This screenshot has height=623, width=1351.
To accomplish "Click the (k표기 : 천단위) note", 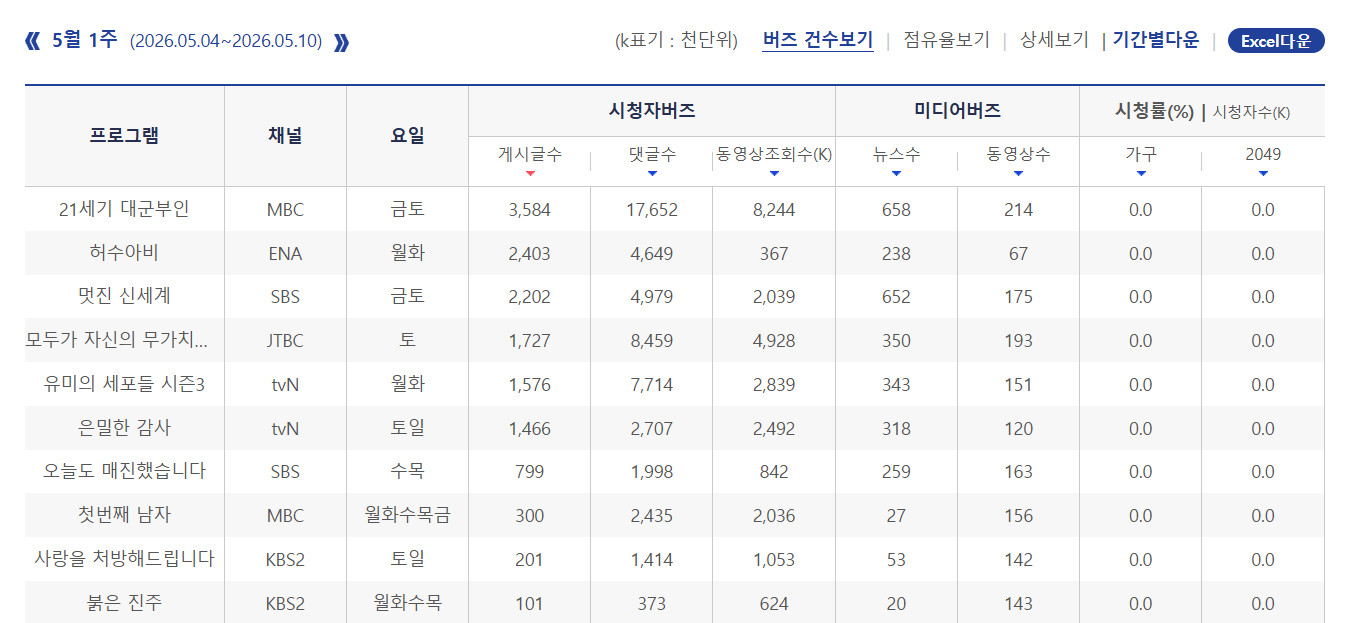I will click(676, 41).
